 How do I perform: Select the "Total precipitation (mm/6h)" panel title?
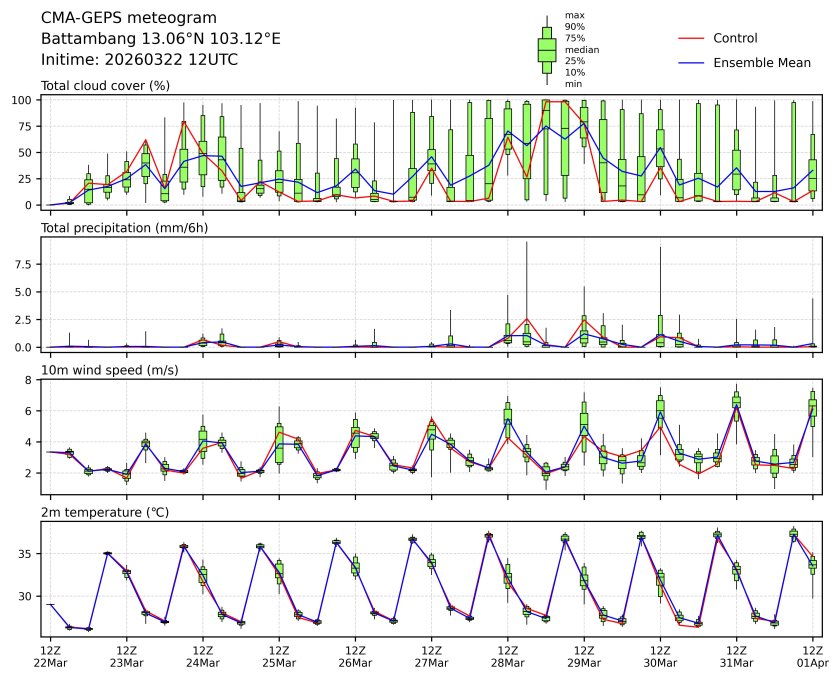click(123, 228)
